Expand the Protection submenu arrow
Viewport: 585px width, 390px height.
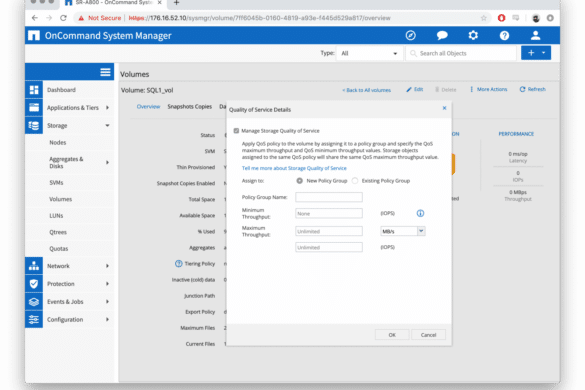coord(107,284)
